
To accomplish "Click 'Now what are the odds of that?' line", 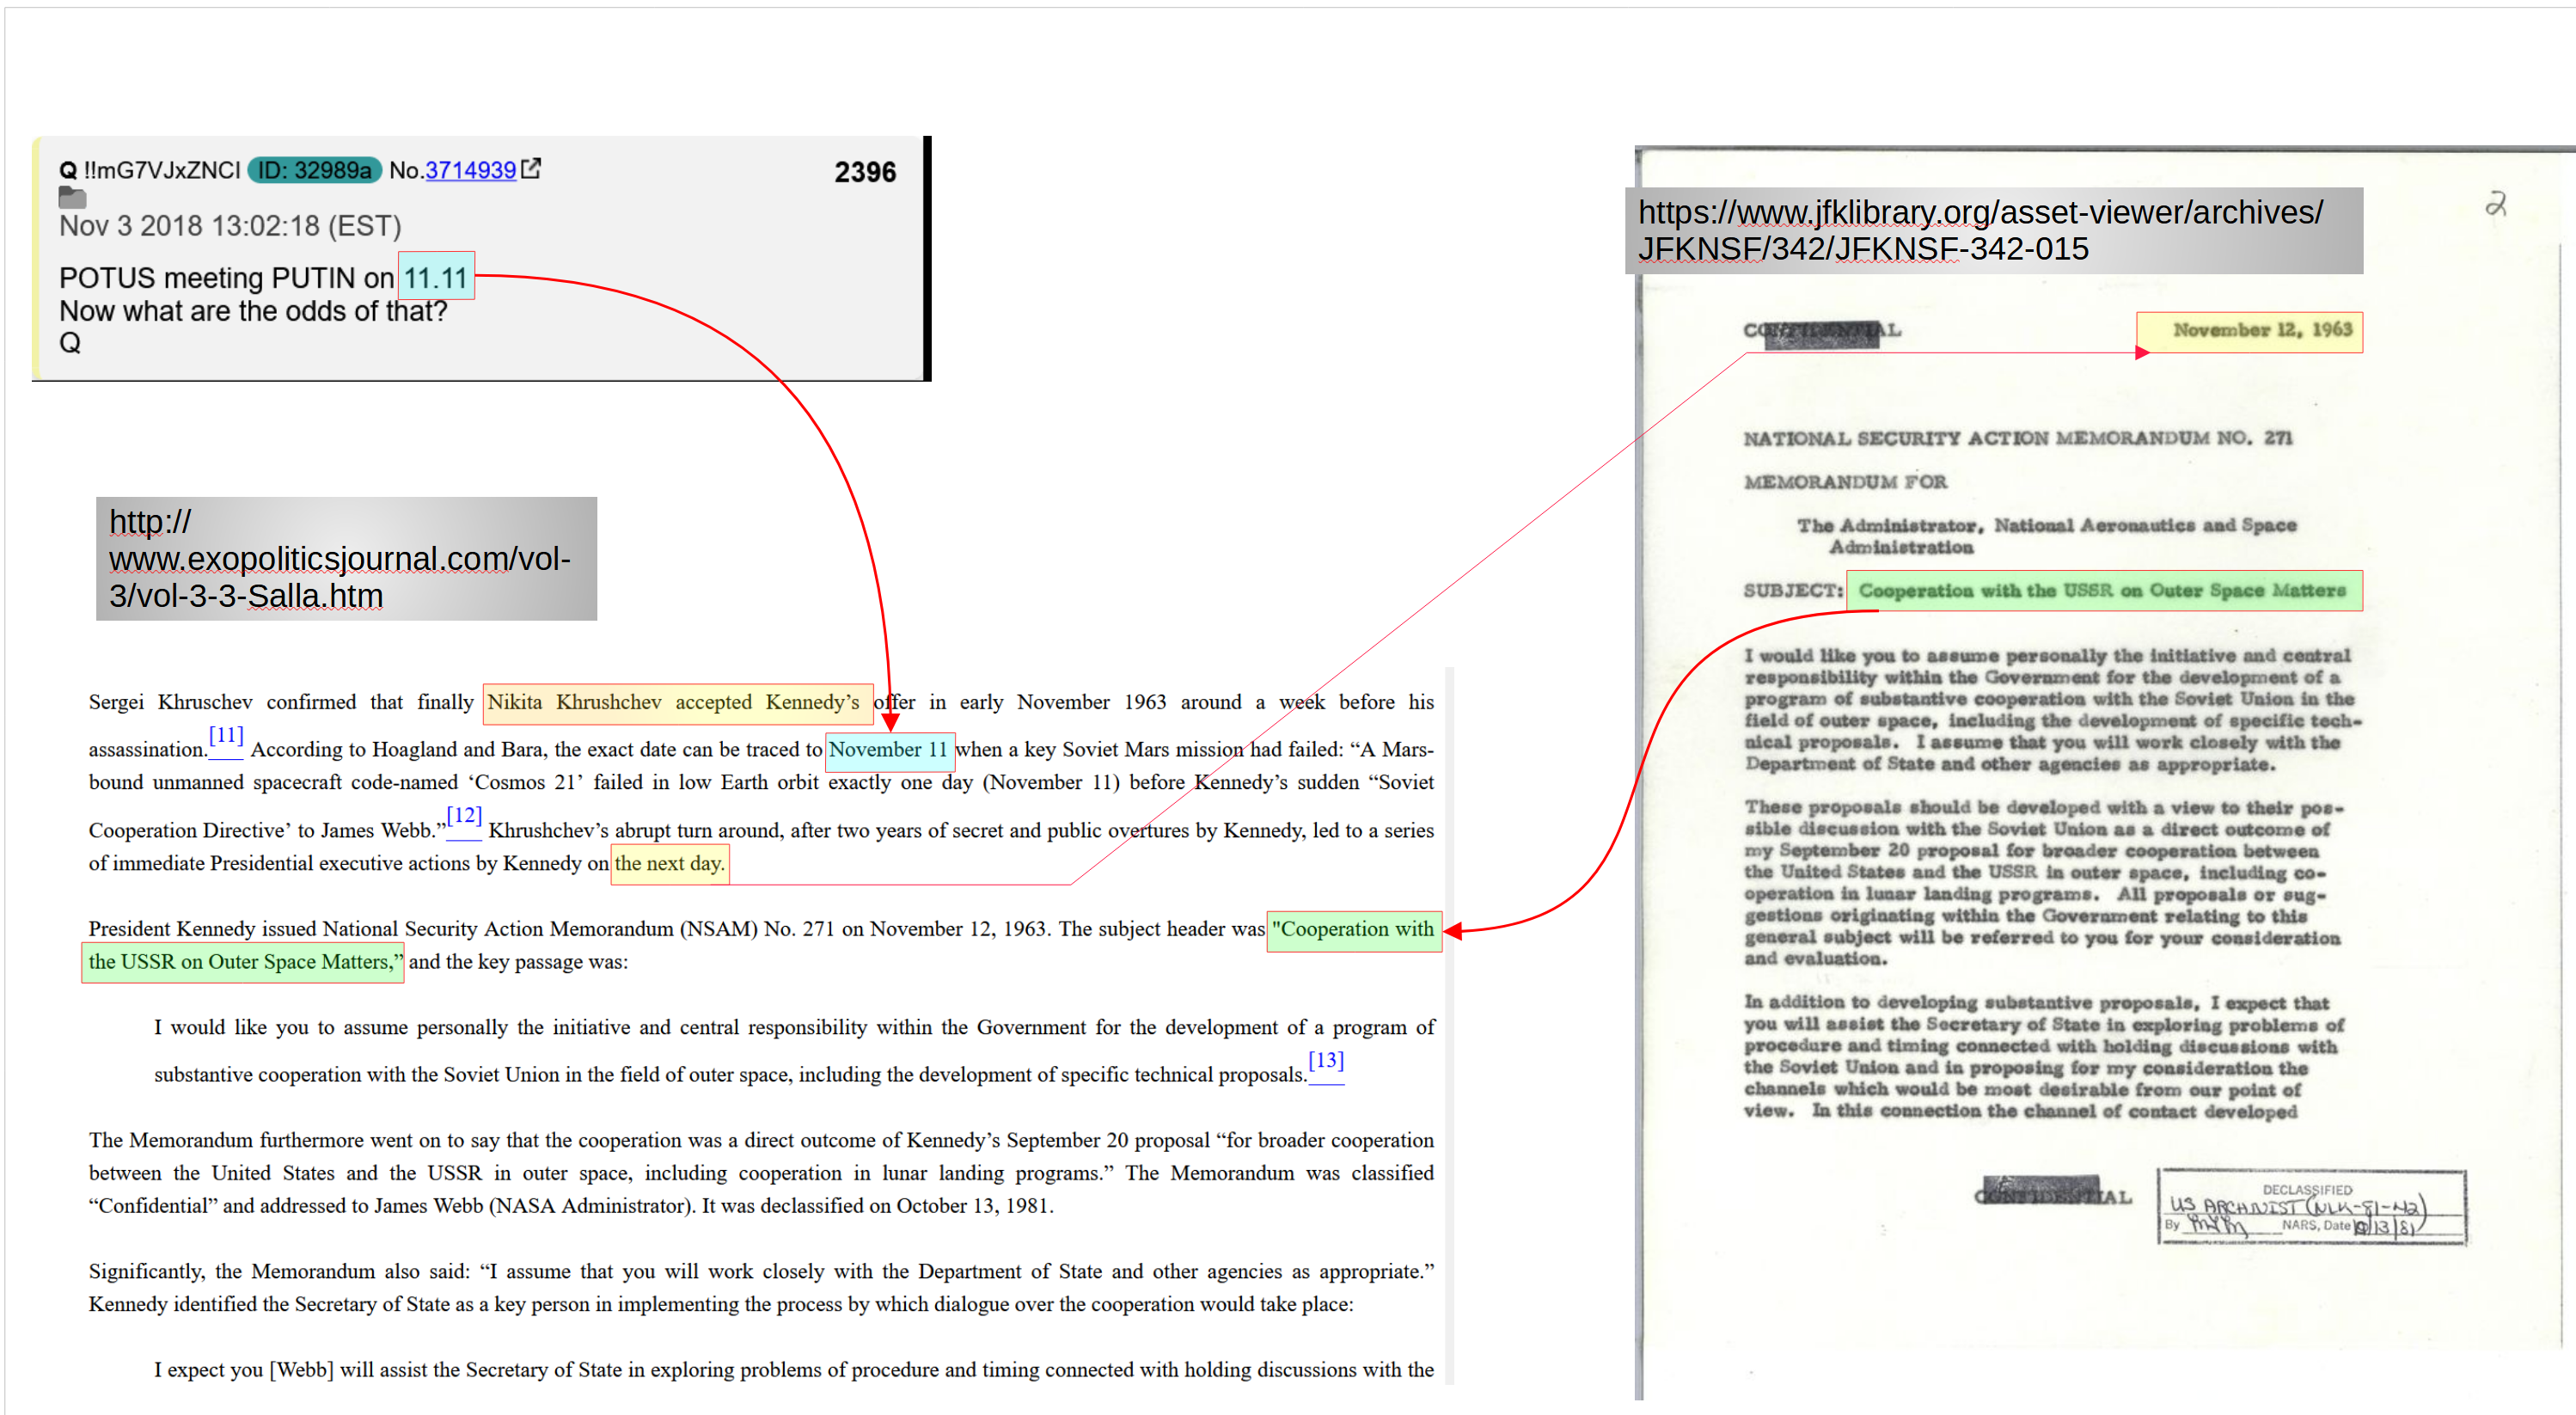I will point(253,311).
